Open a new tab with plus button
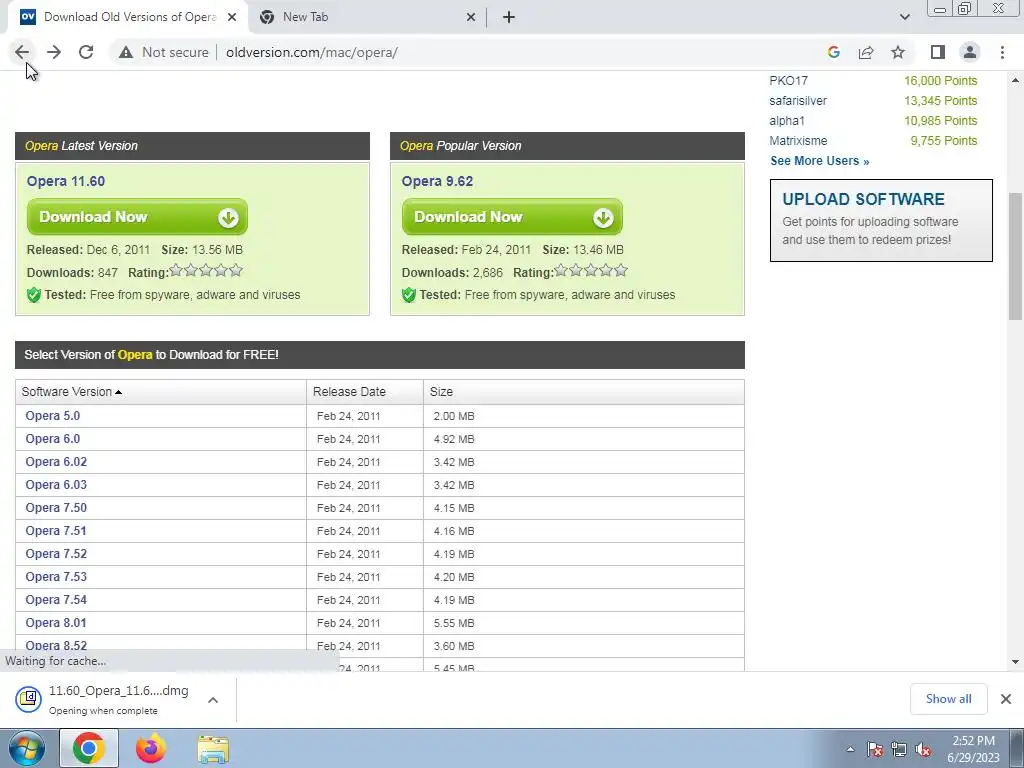 pyautogui.click(x=509, y=18)
